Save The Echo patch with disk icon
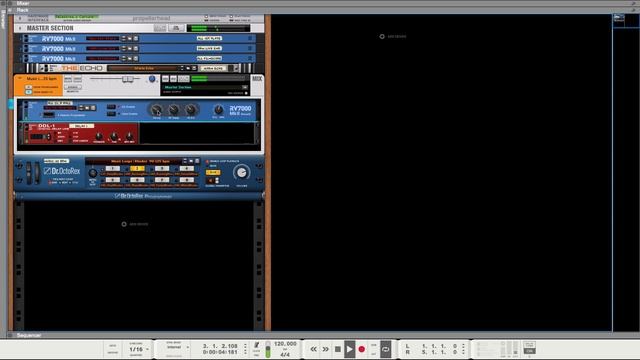The image size is (640, 360). pos(194,68)
